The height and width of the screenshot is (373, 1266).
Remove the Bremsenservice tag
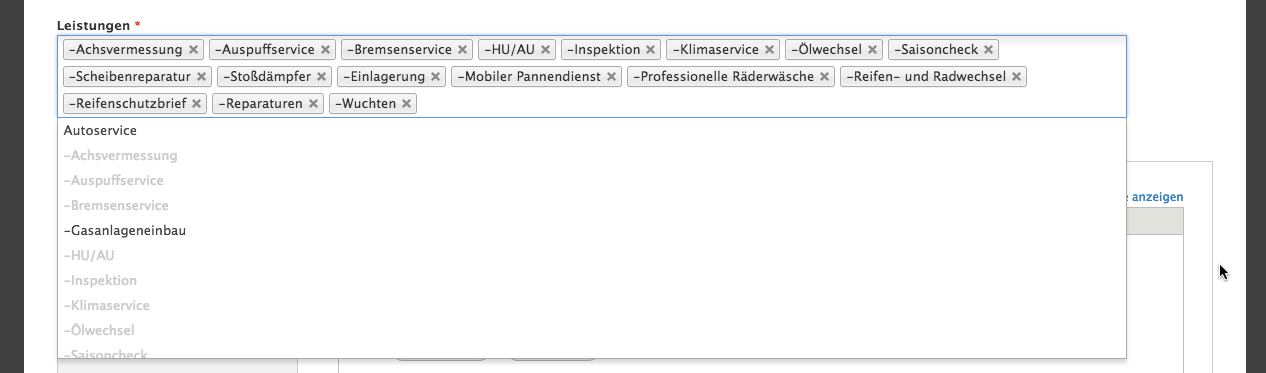point(462,49)
